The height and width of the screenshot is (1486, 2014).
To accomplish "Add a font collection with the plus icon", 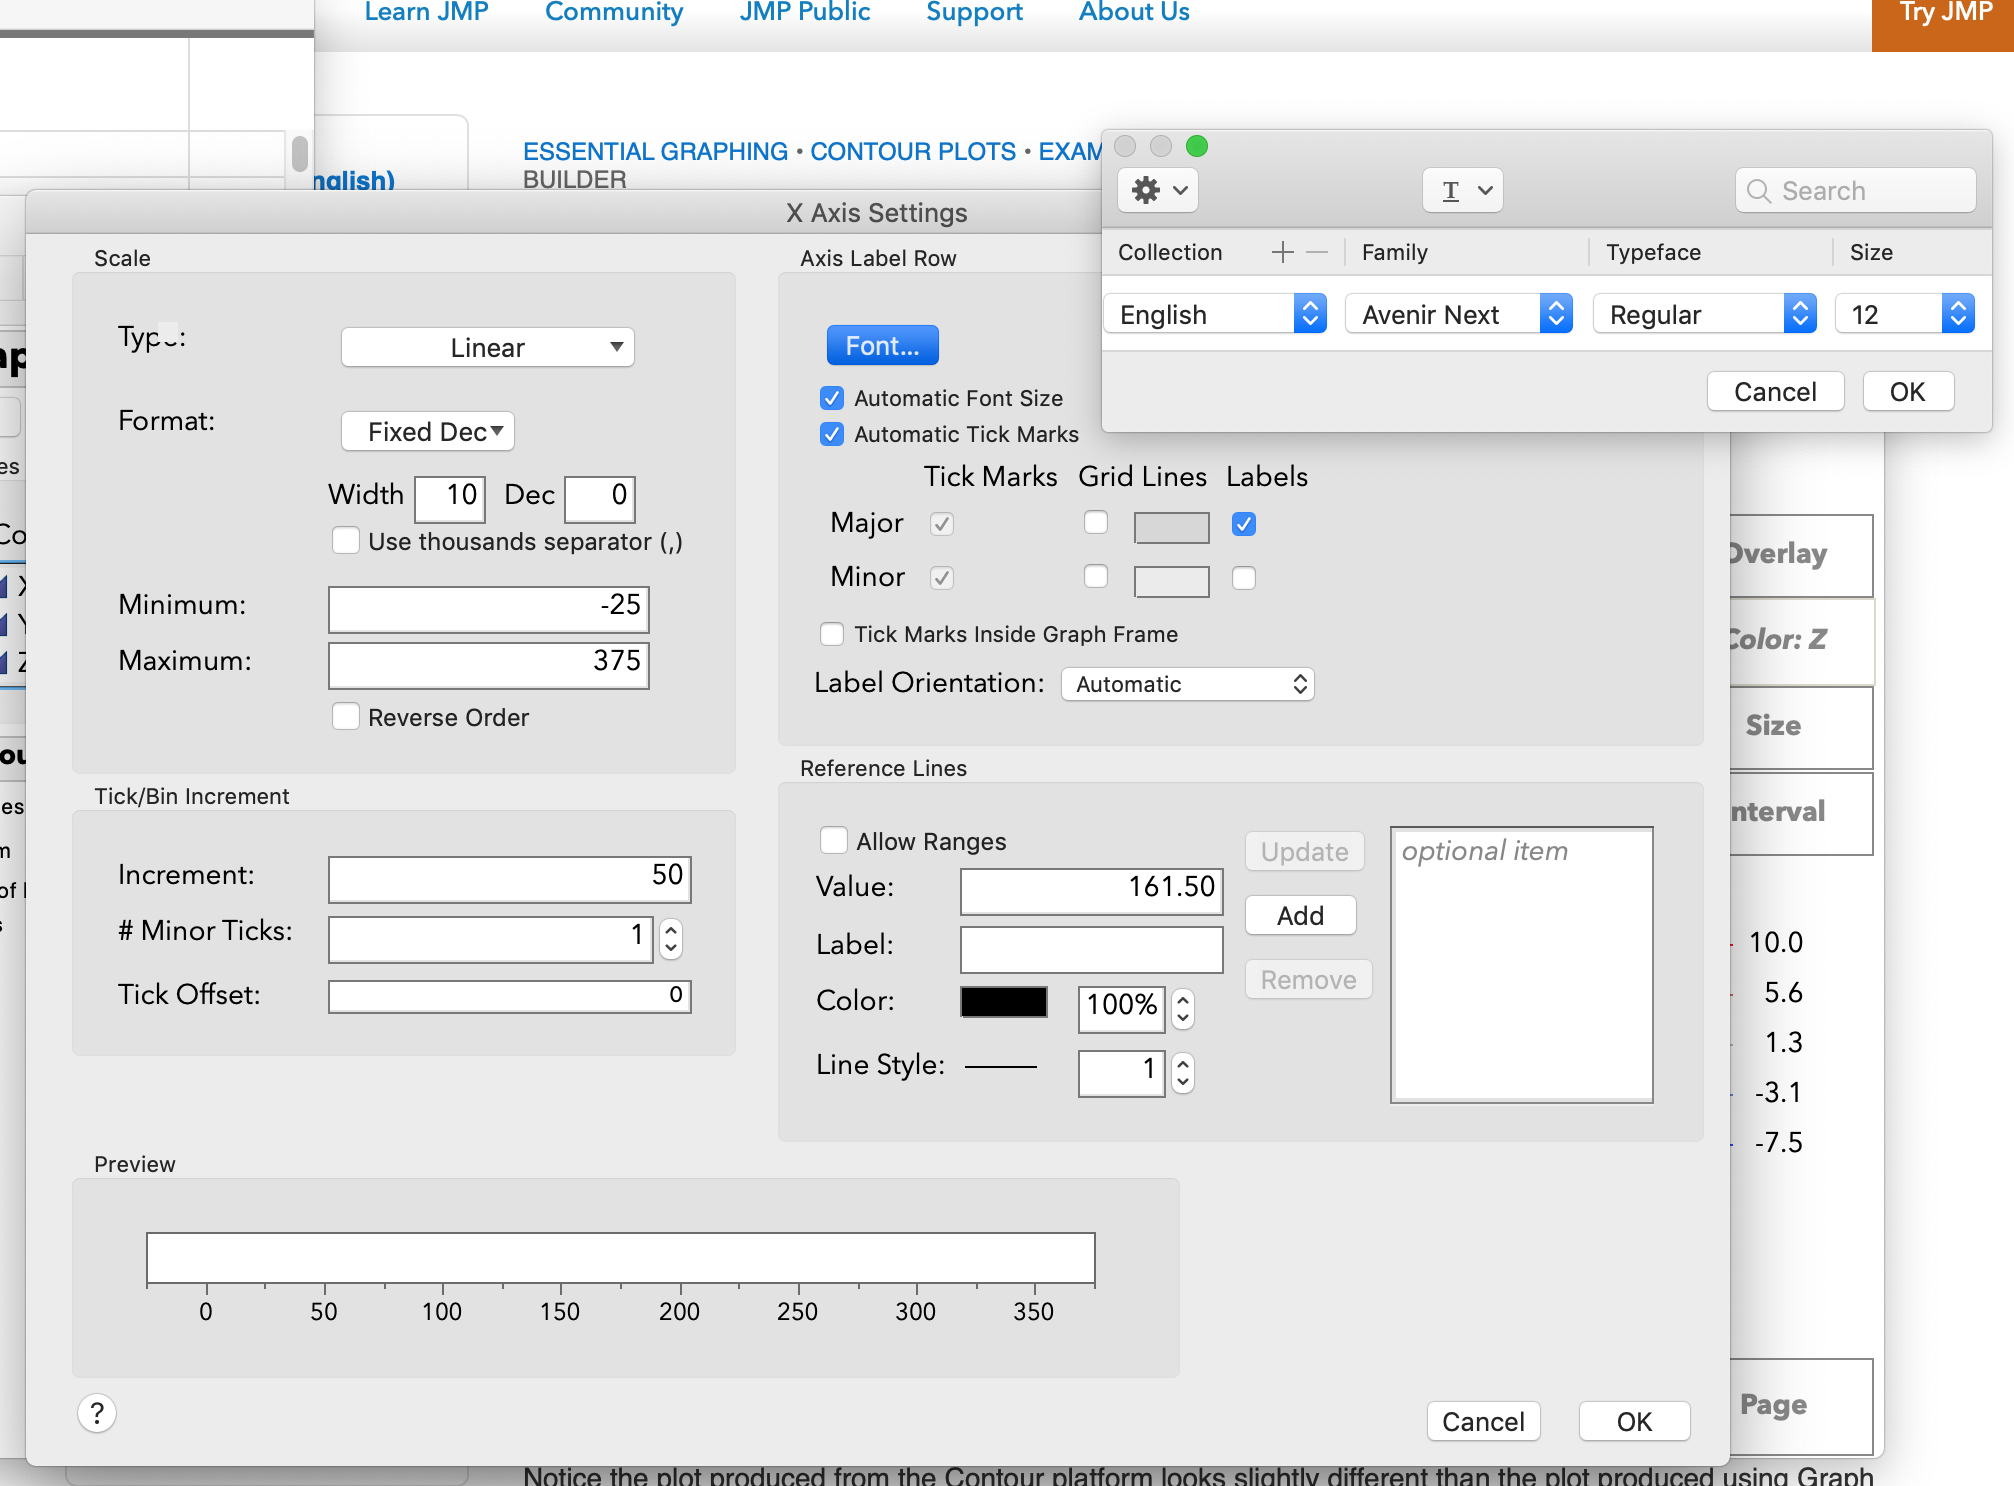I will pyautogui.click(x=1281, y=251).
